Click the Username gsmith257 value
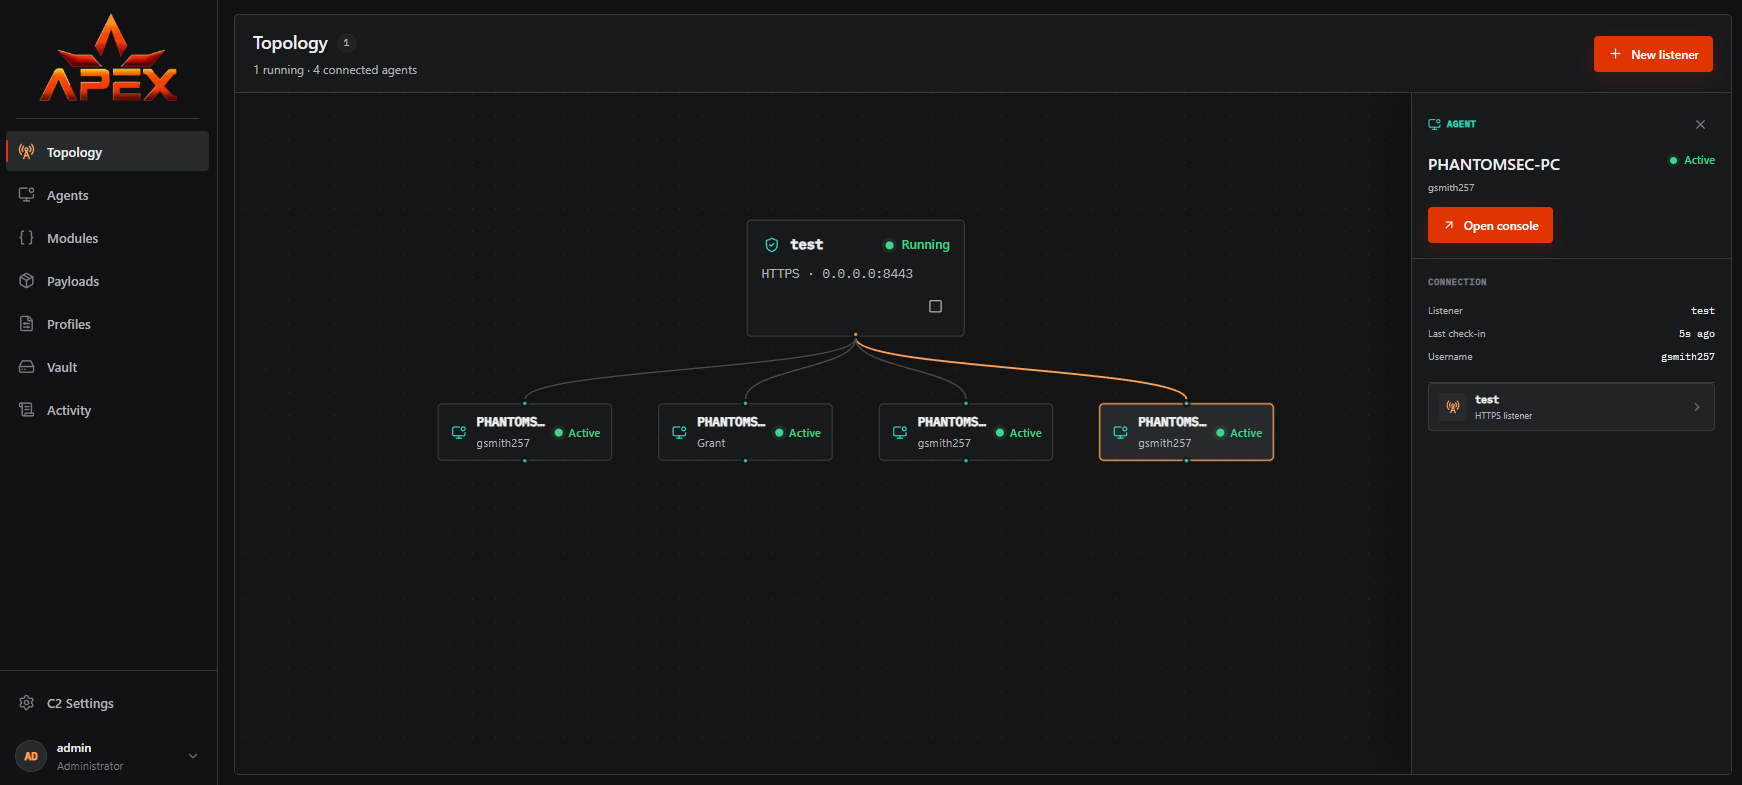Image resolution: width=1742 pixels, height=785 pixels. point(1688,357)
